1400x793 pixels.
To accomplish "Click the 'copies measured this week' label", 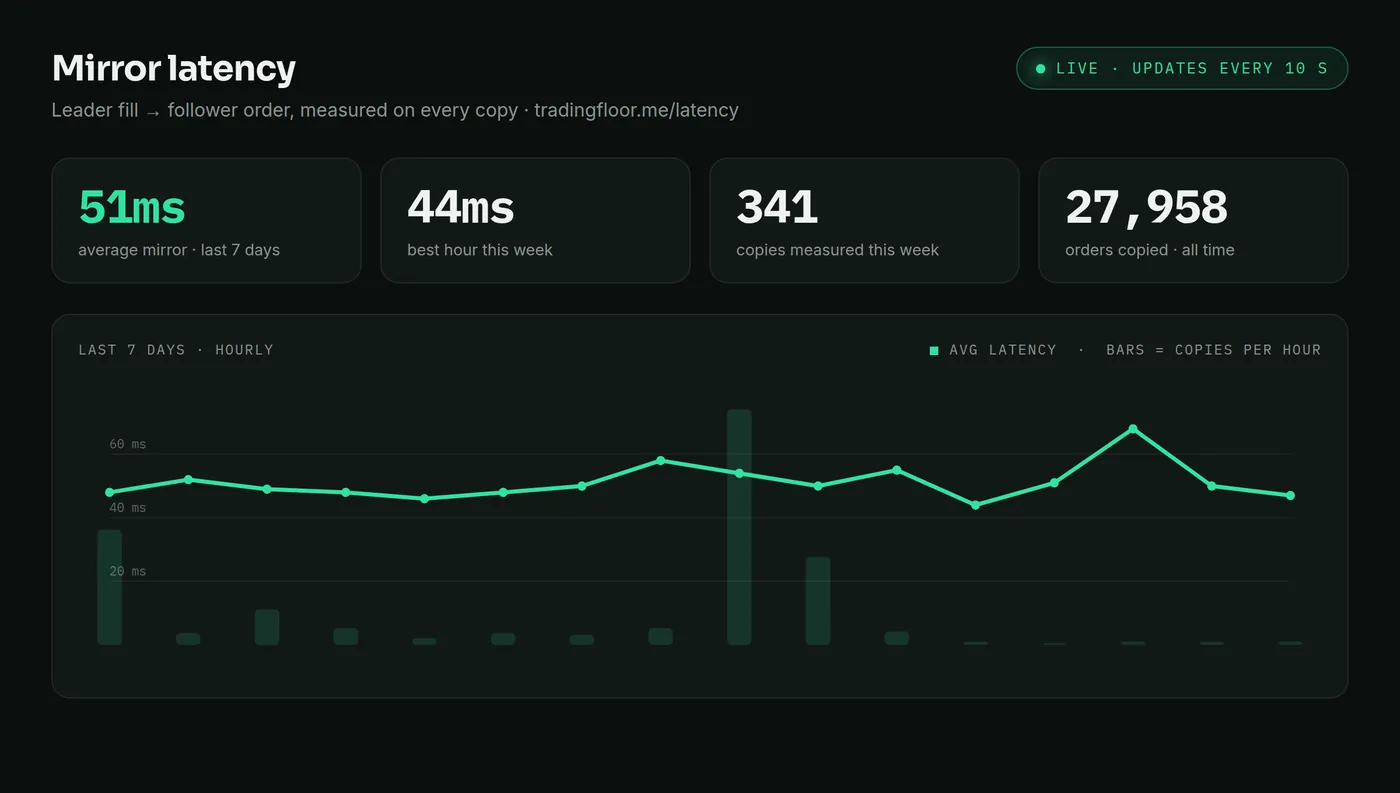I will tap(837, 250).
